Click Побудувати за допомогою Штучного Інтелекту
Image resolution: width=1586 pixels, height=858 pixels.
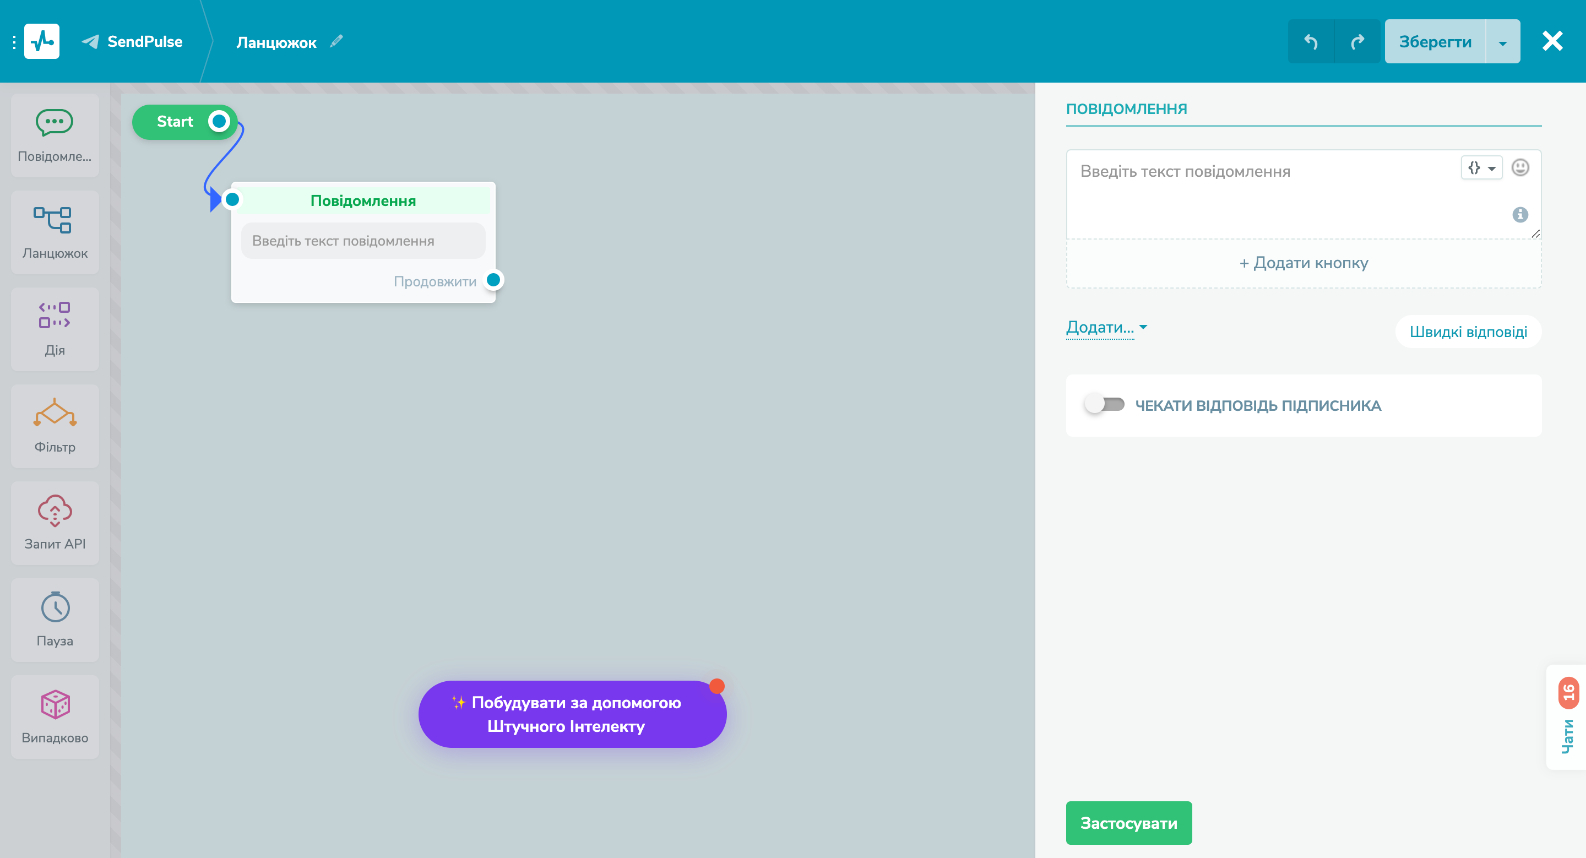point(572,714)
